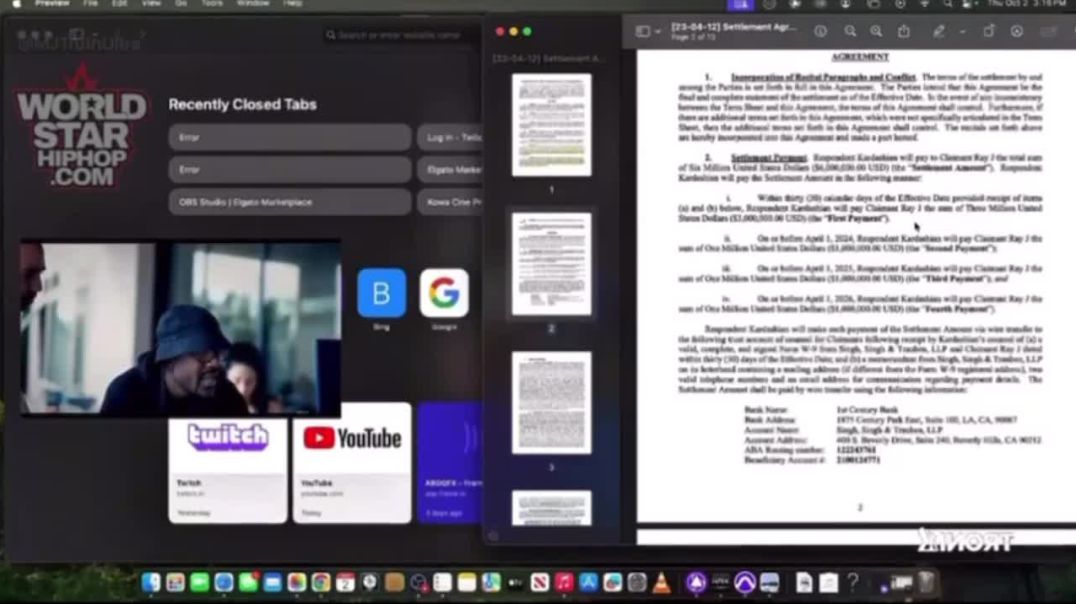Open the YouTube frequently visited tile

(351, 462)
